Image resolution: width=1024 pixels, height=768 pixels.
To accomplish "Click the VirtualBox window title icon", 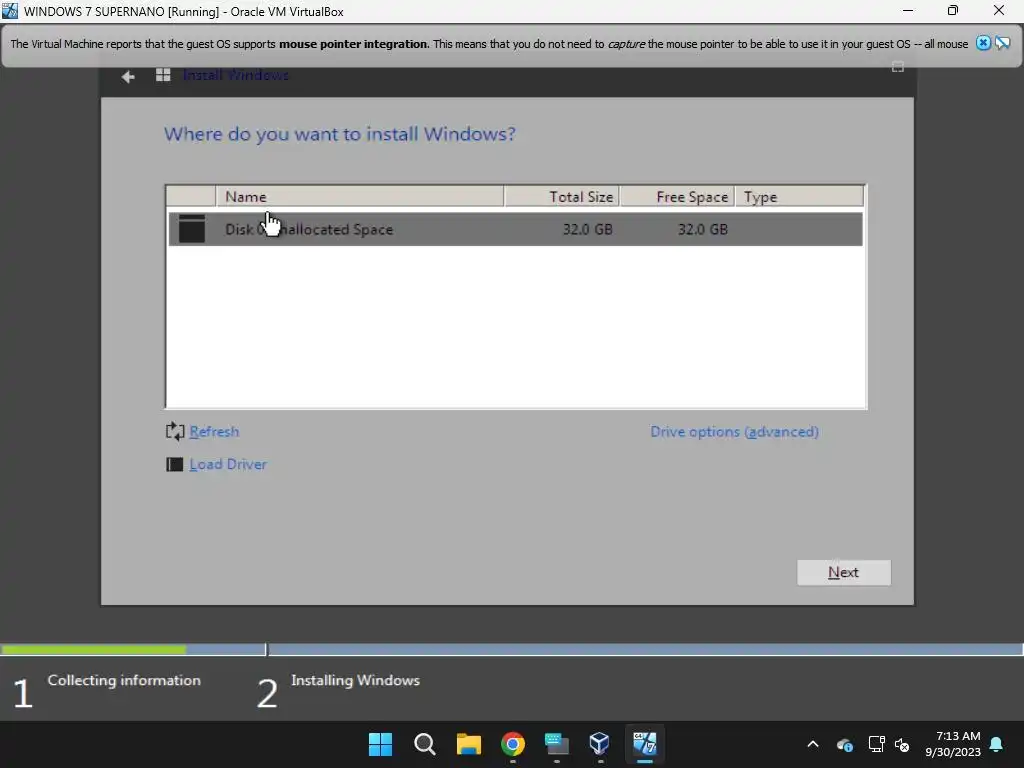I will (10, 11).
